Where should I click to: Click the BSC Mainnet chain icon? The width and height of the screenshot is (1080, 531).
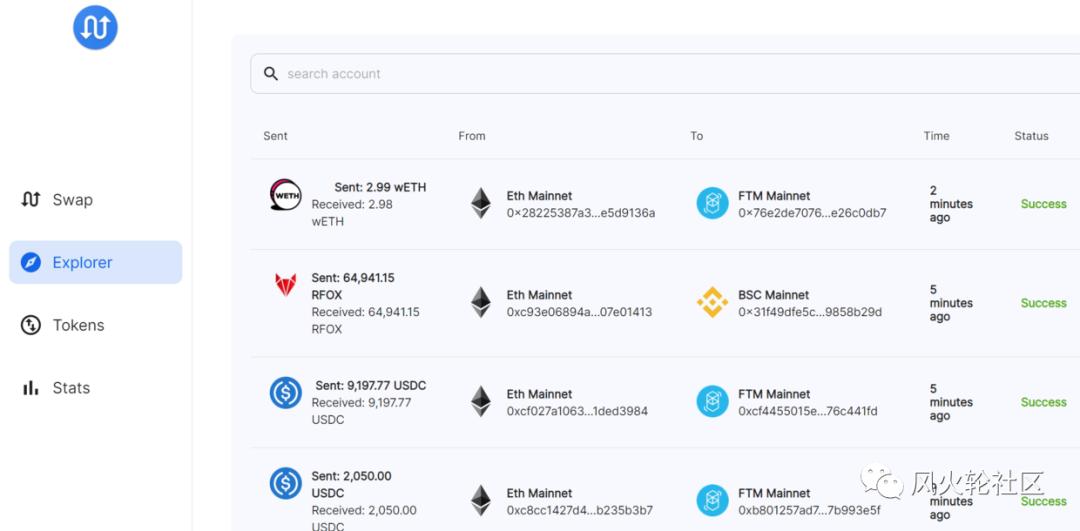(x=712, y=303)
